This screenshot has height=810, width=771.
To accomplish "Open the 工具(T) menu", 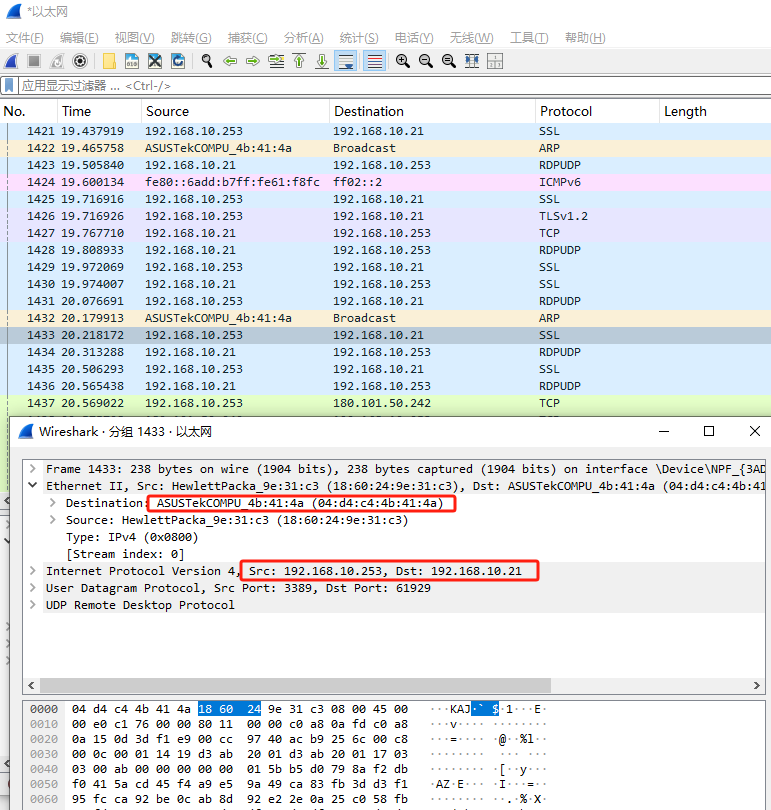I will 529,38.
